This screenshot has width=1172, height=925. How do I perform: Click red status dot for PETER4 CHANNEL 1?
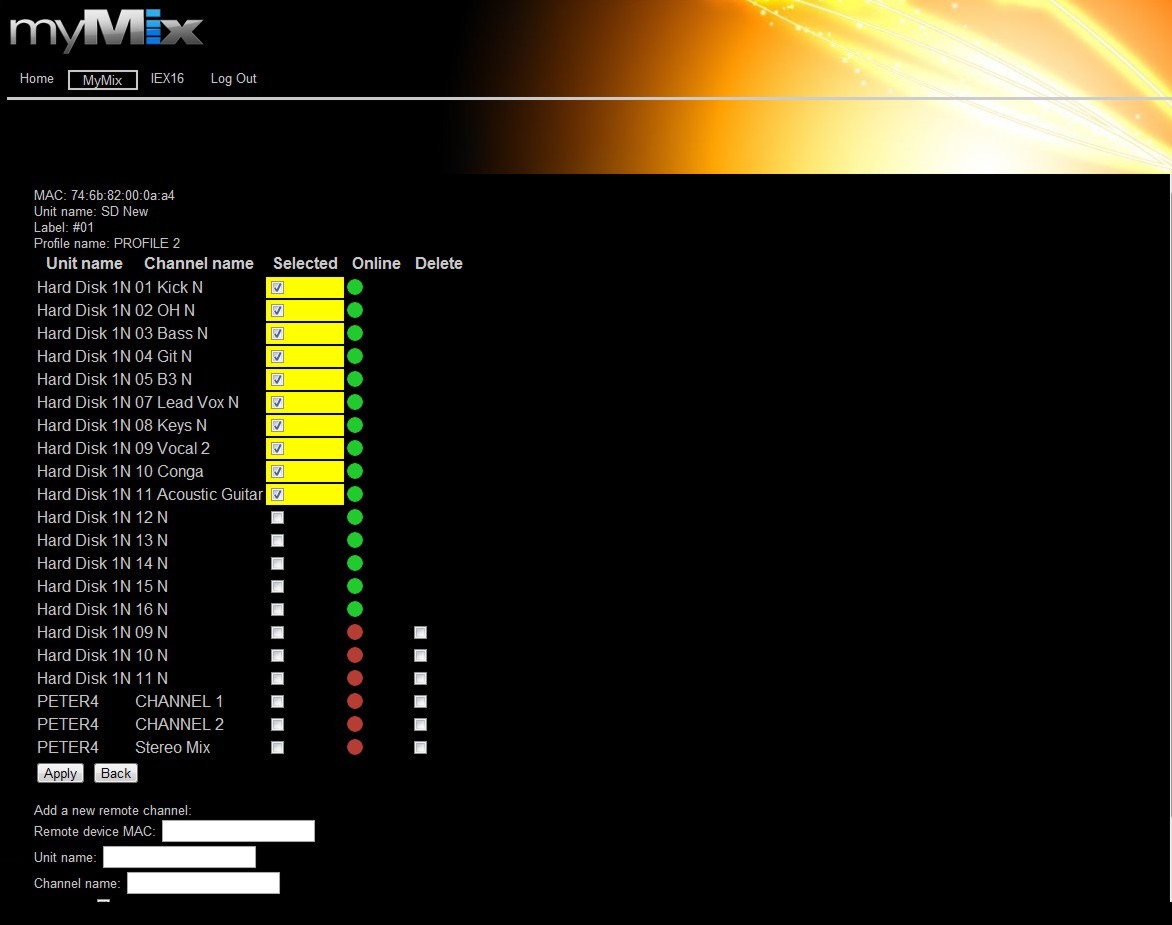tap(355, 701)
